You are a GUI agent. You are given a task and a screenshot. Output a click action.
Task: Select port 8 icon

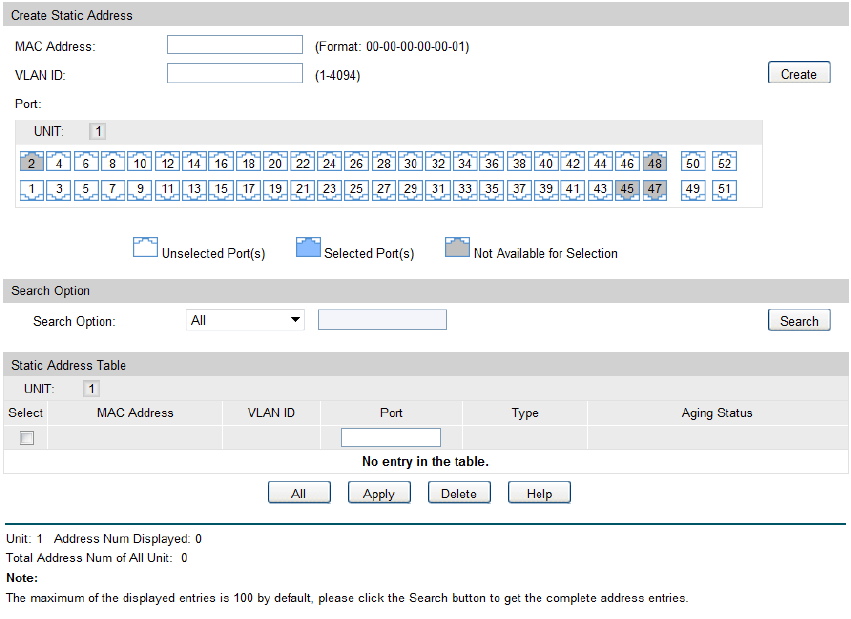113,162
